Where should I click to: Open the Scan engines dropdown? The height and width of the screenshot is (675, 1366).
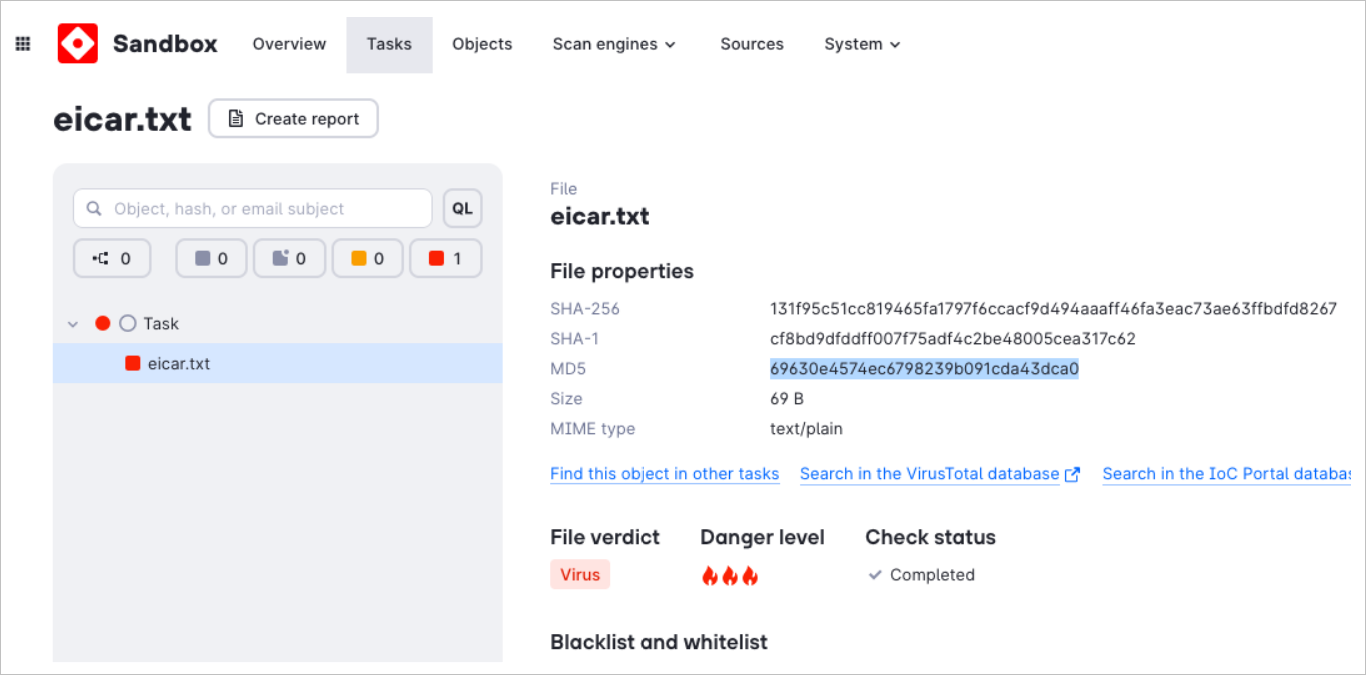coord(614,44)
